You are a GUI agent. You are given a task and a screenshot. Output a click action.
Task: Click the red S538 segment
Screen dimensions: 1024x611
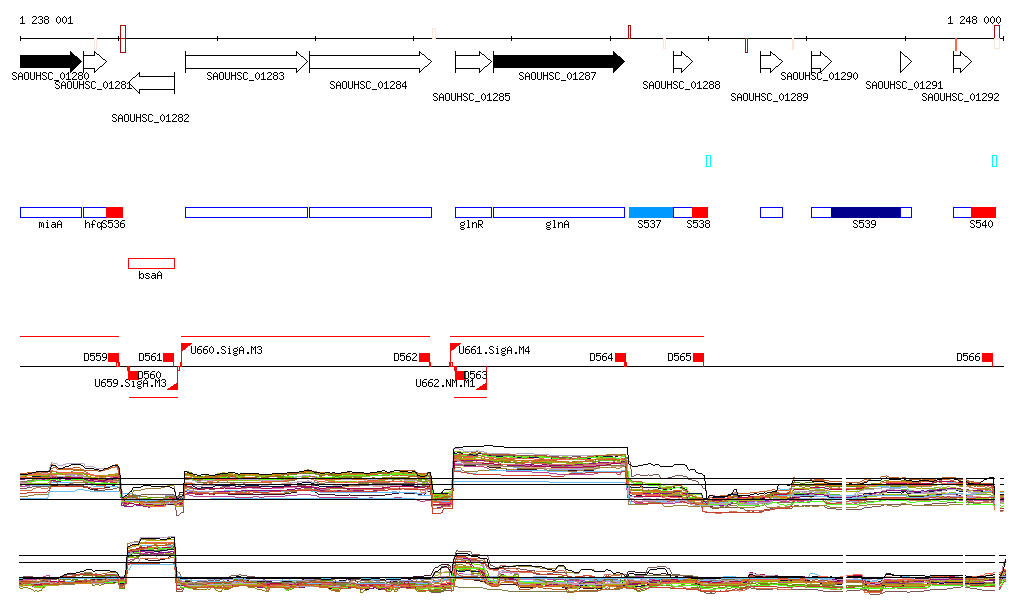click(700, 212)
